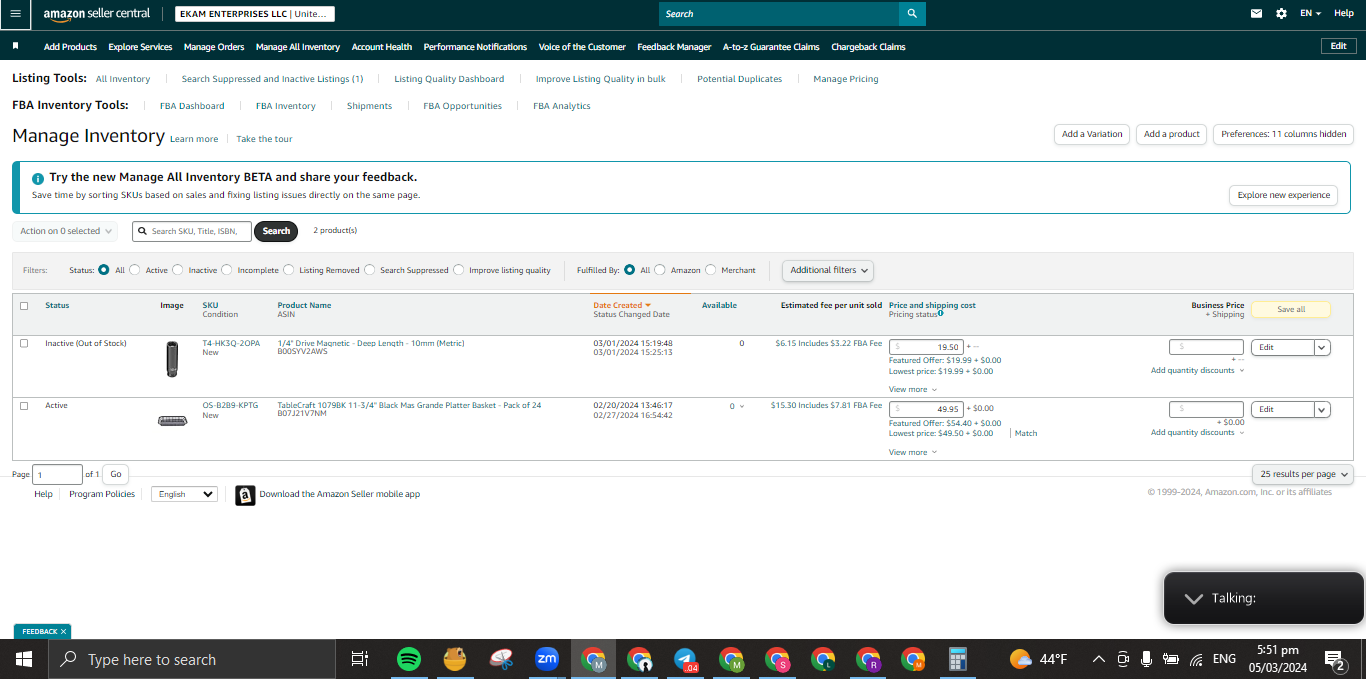Click the Date Created sort arrow
The width and height of the screenshot is (1366, 679).
pyautogui.click(x=648, y=305)
